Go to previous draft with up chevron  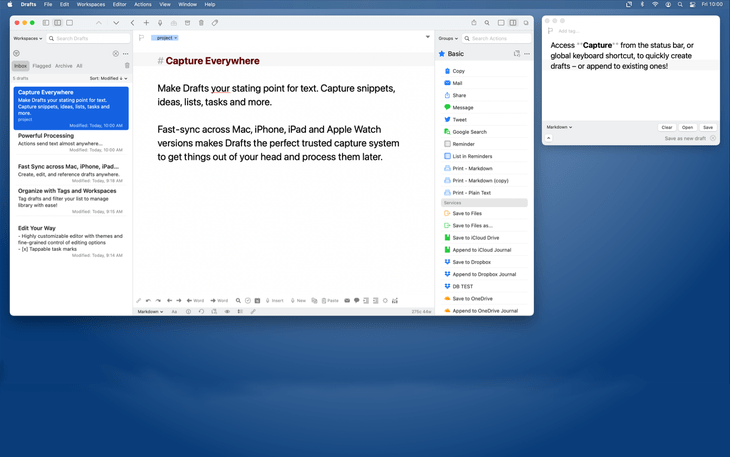pos(99,23)
